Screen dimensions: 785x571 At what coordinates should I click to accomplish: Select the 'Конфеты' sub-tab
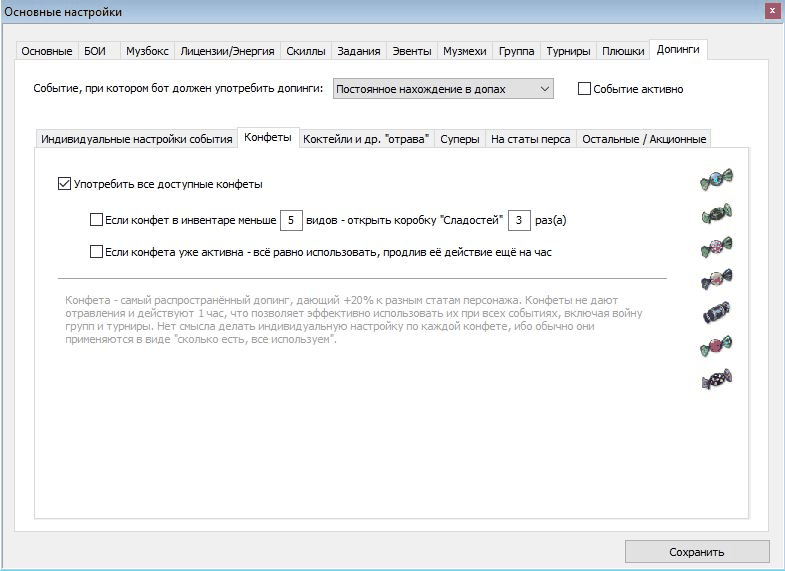point(268,138)
